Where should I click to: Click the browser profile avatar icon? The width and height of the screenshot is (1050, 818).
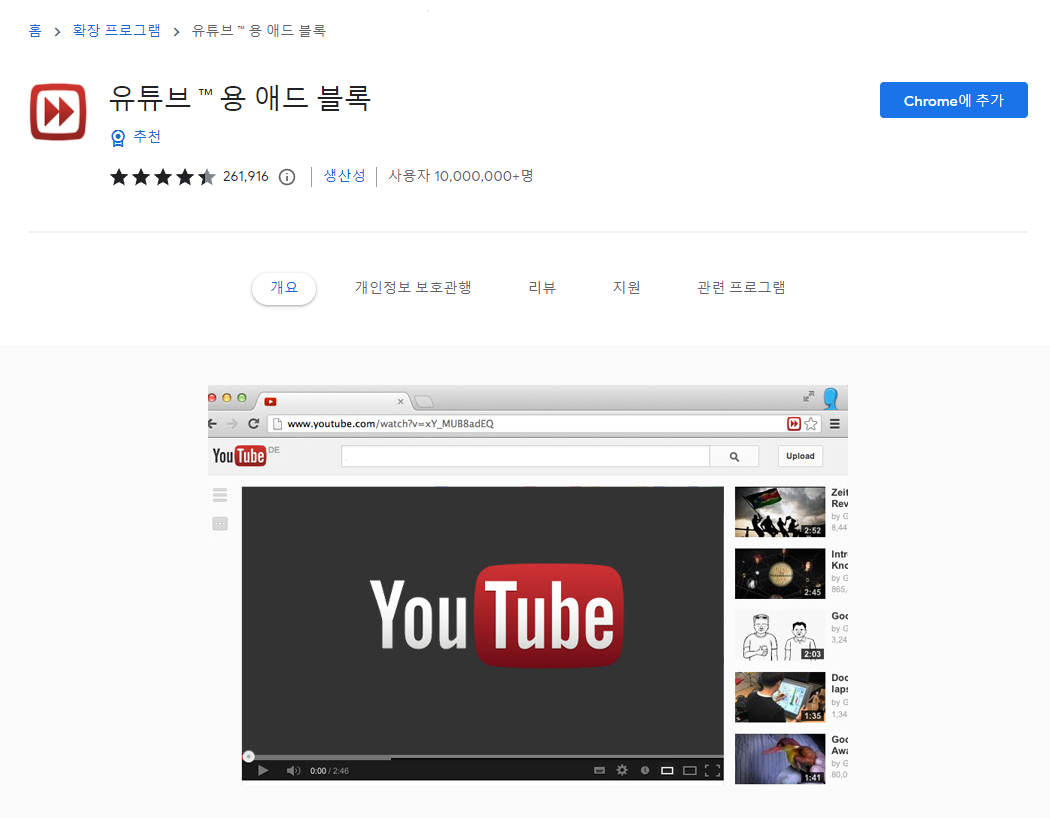coord(831,398)
